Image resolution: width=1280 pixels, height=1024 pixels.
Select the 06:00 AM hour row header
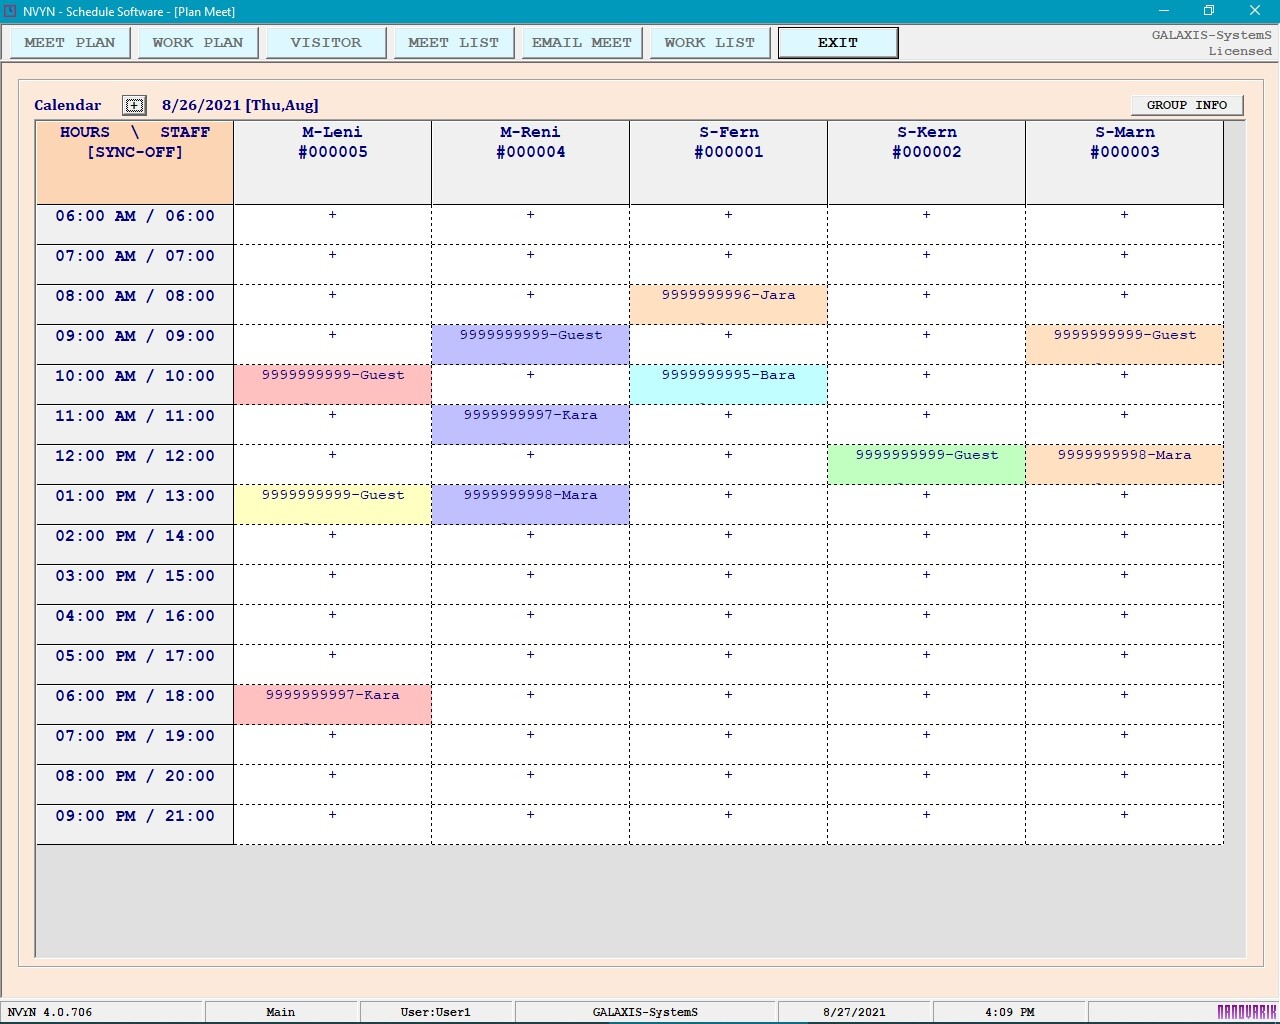tap(135, 224)
